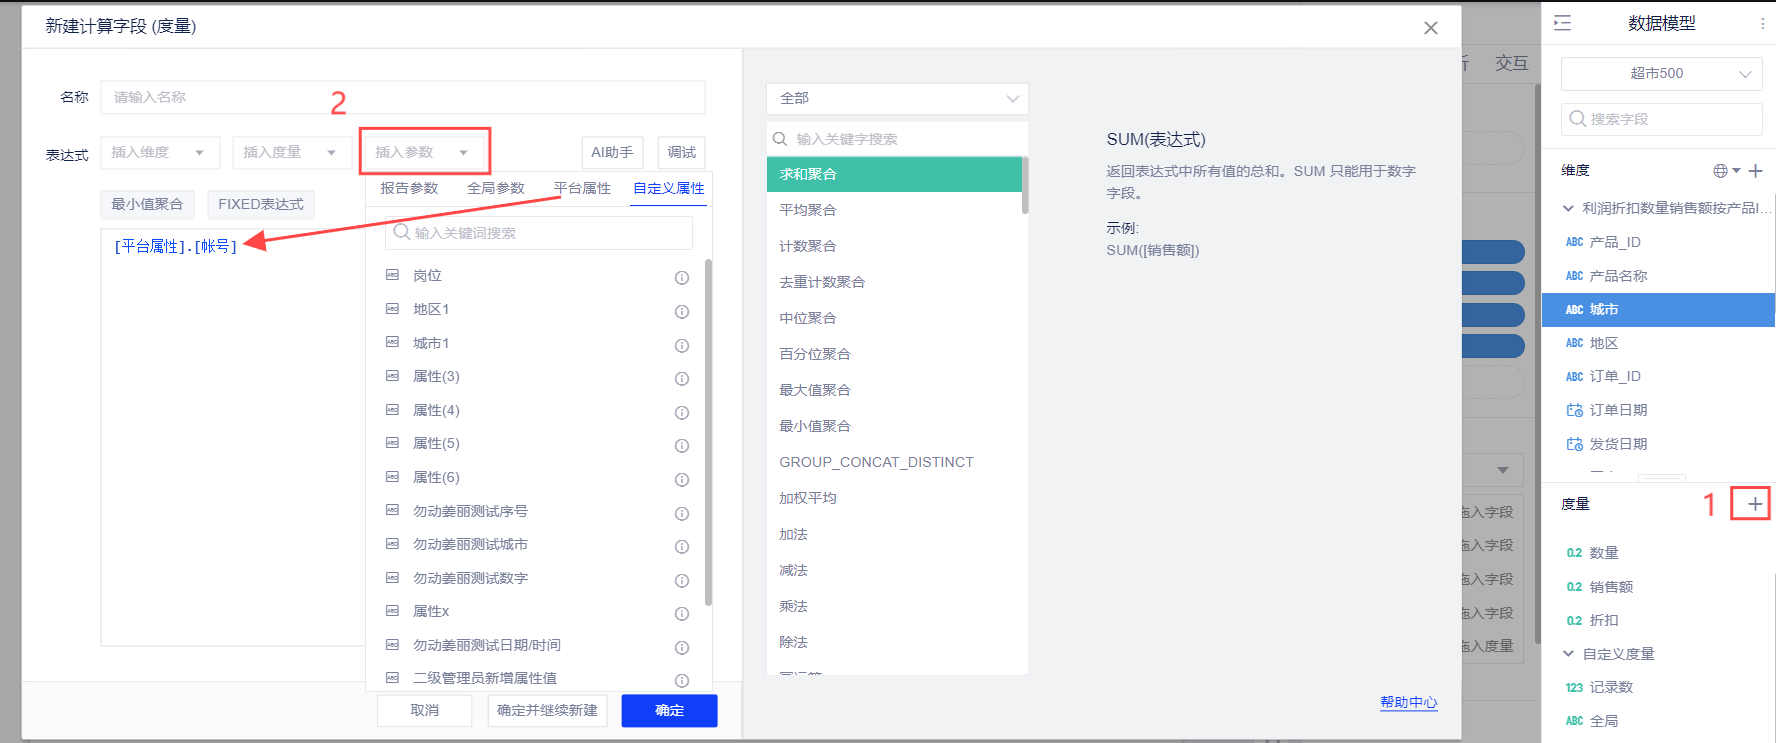The image size is (1776, 743).
Task: Collapse the 自定义度量 group
Action: (1568, 654)
